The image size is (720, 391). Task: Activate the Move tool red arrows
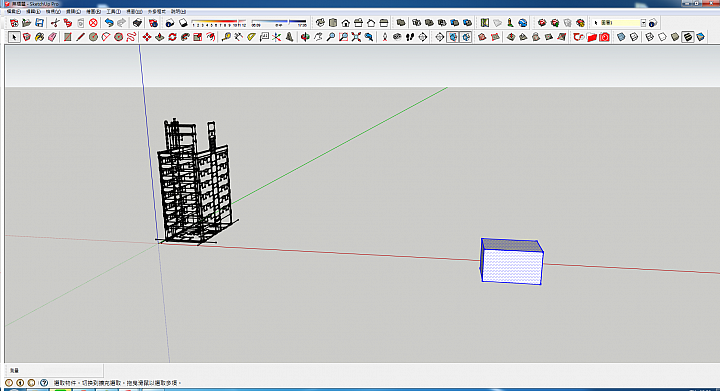pos(147,37)
